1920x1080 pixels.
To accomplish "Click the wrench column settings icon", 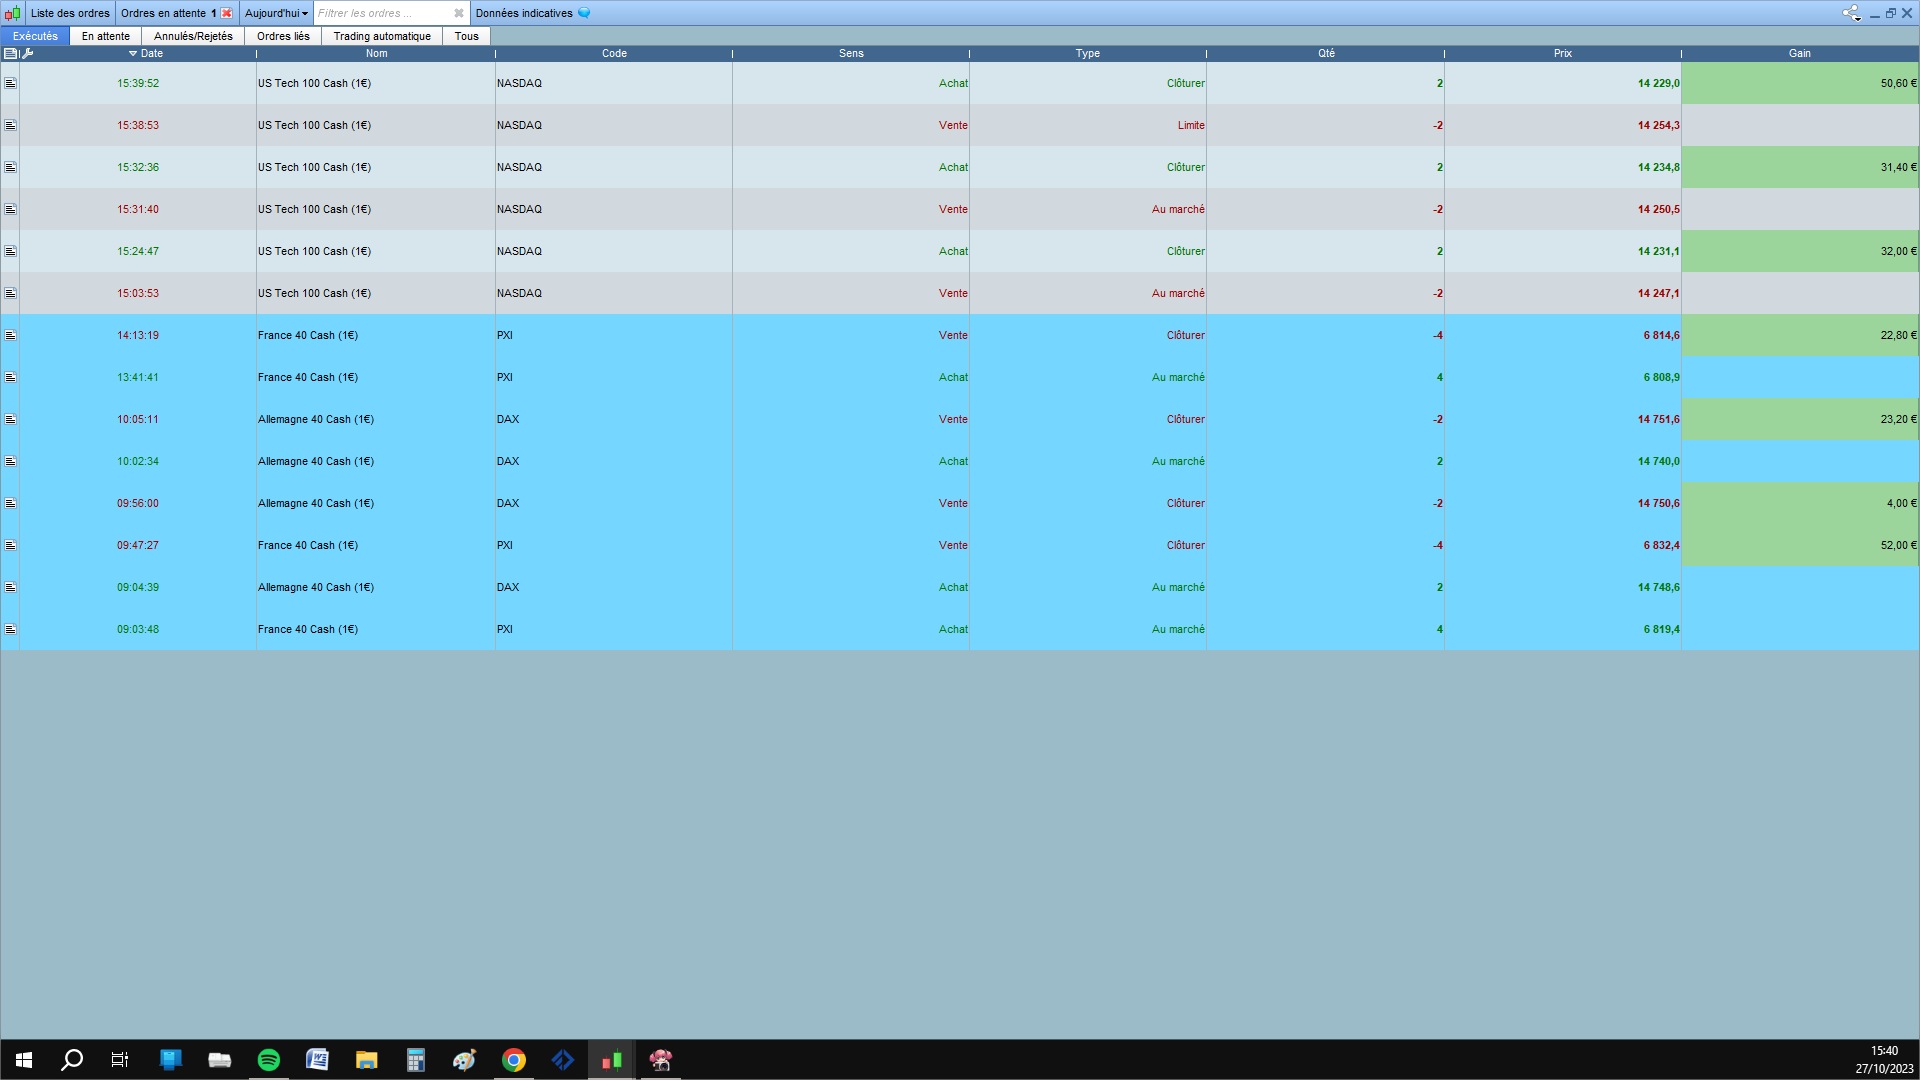I will coord(28,53).
